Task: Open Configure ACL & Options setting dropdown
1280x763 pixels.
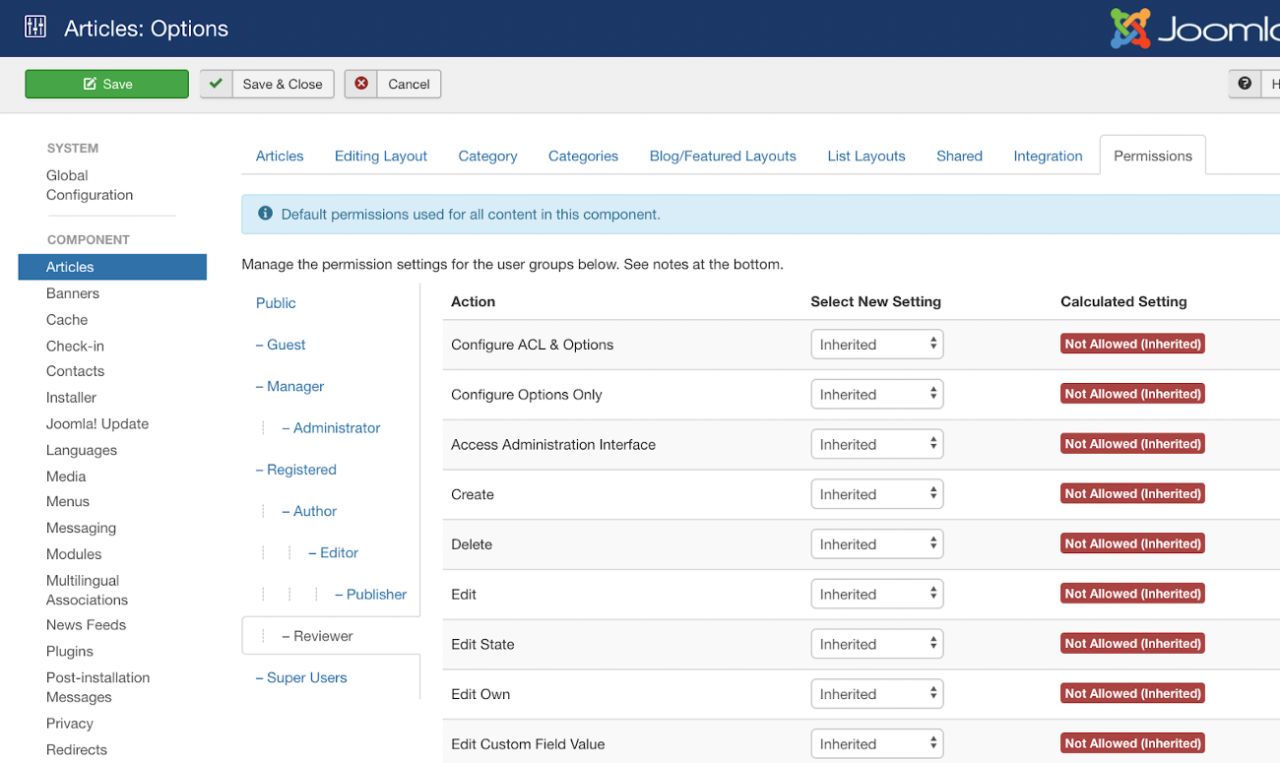Action: coord(877,344)
